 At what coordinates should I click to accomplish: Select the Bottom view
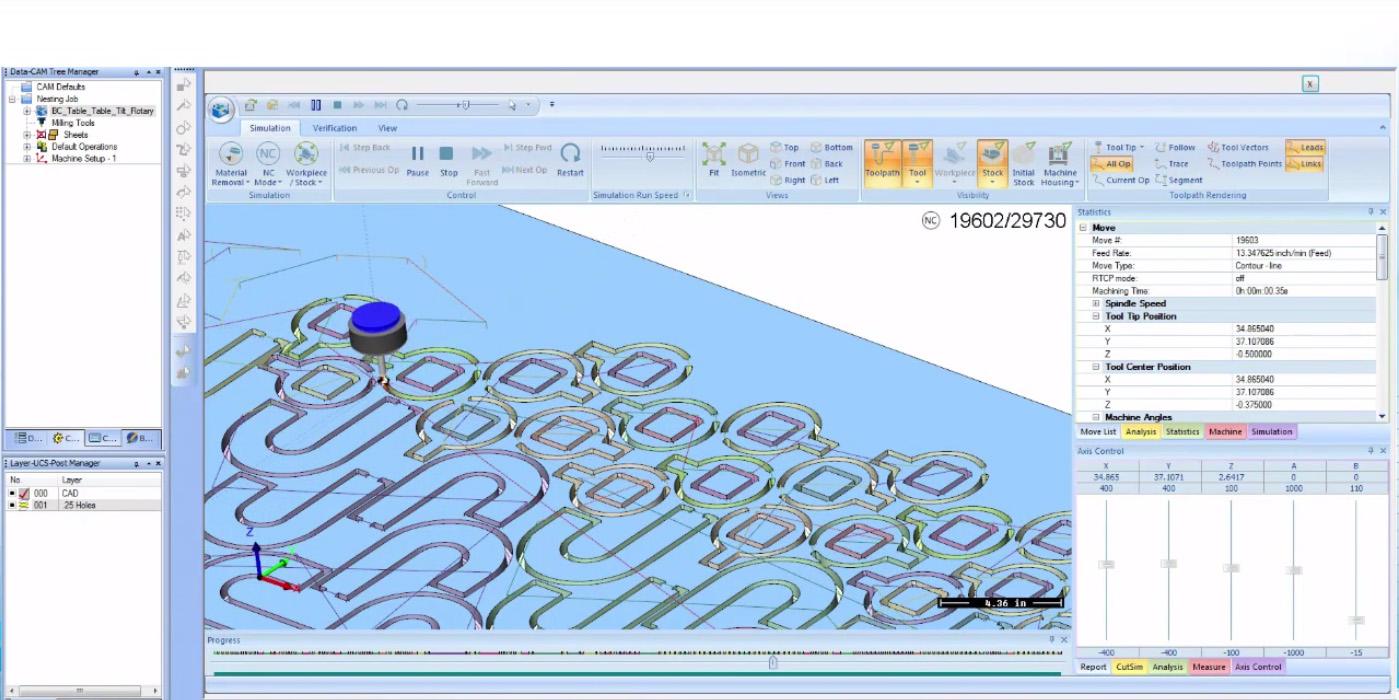tap(832, 147)
